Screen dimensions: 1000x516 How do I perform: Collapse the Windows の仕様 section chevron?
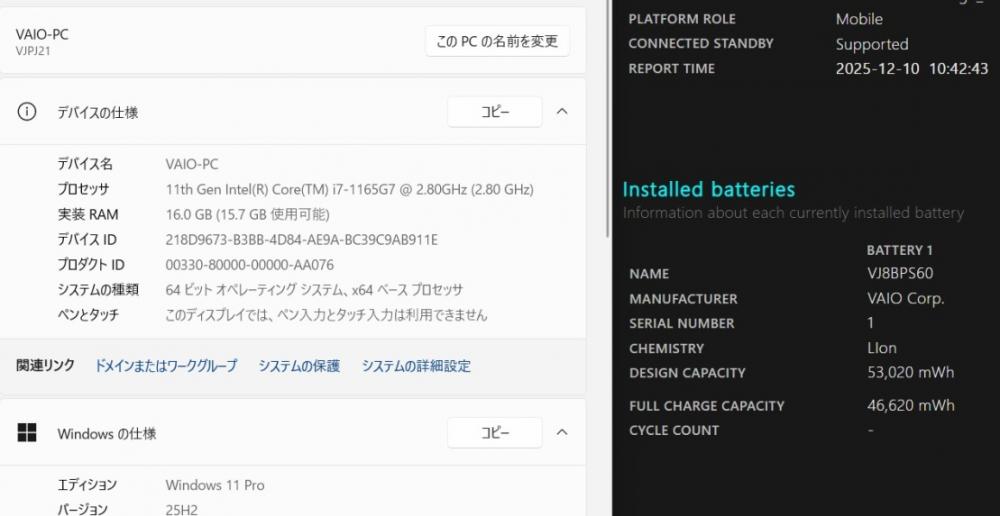coord(562,433)
